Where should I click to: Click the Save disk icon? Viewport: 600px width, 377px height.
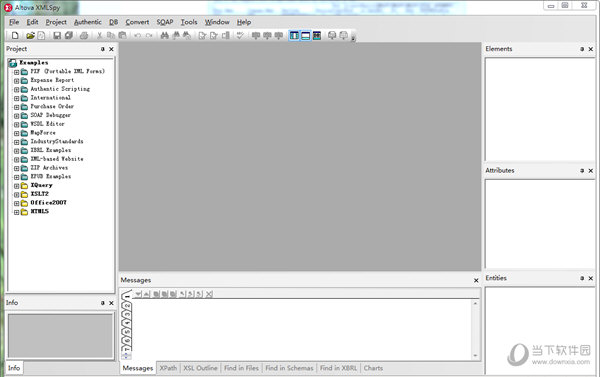[57, 36]
